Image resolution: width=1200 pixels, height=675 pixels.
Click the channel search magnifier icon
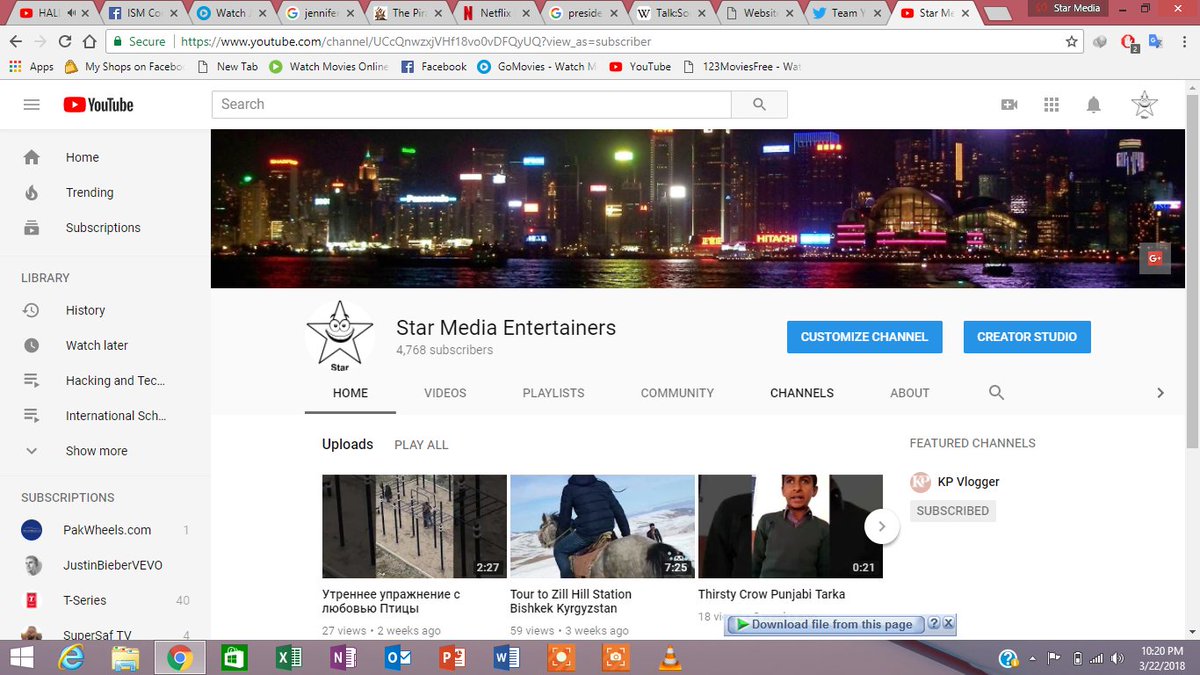996,393
